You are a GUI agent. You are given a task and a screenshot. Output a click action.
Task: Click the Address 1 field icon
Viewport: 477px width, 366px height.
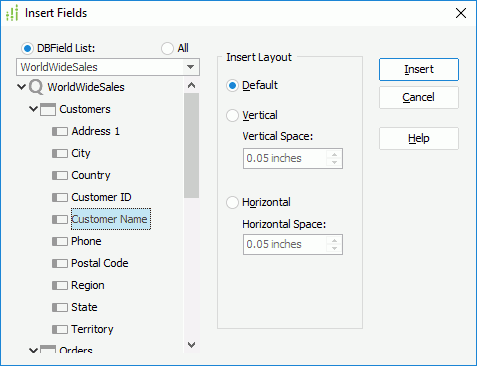(x=60, y=131)
